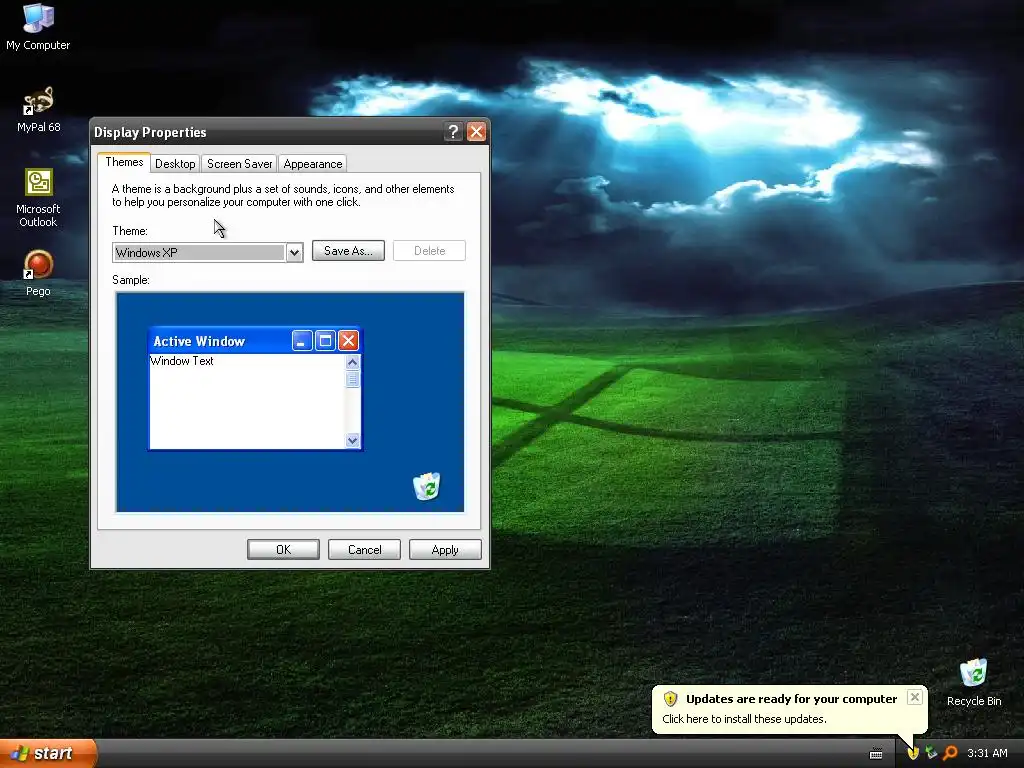Select the MyPal 68 browser shortcut

point(38,109)
